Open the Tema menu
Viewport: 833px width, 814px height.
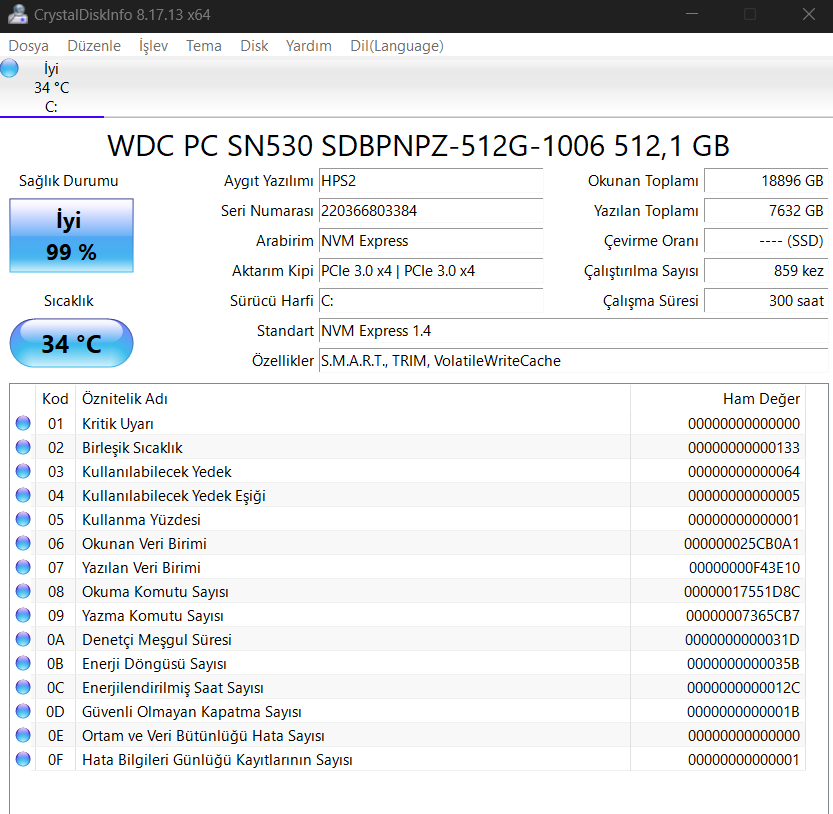[203, 46]
